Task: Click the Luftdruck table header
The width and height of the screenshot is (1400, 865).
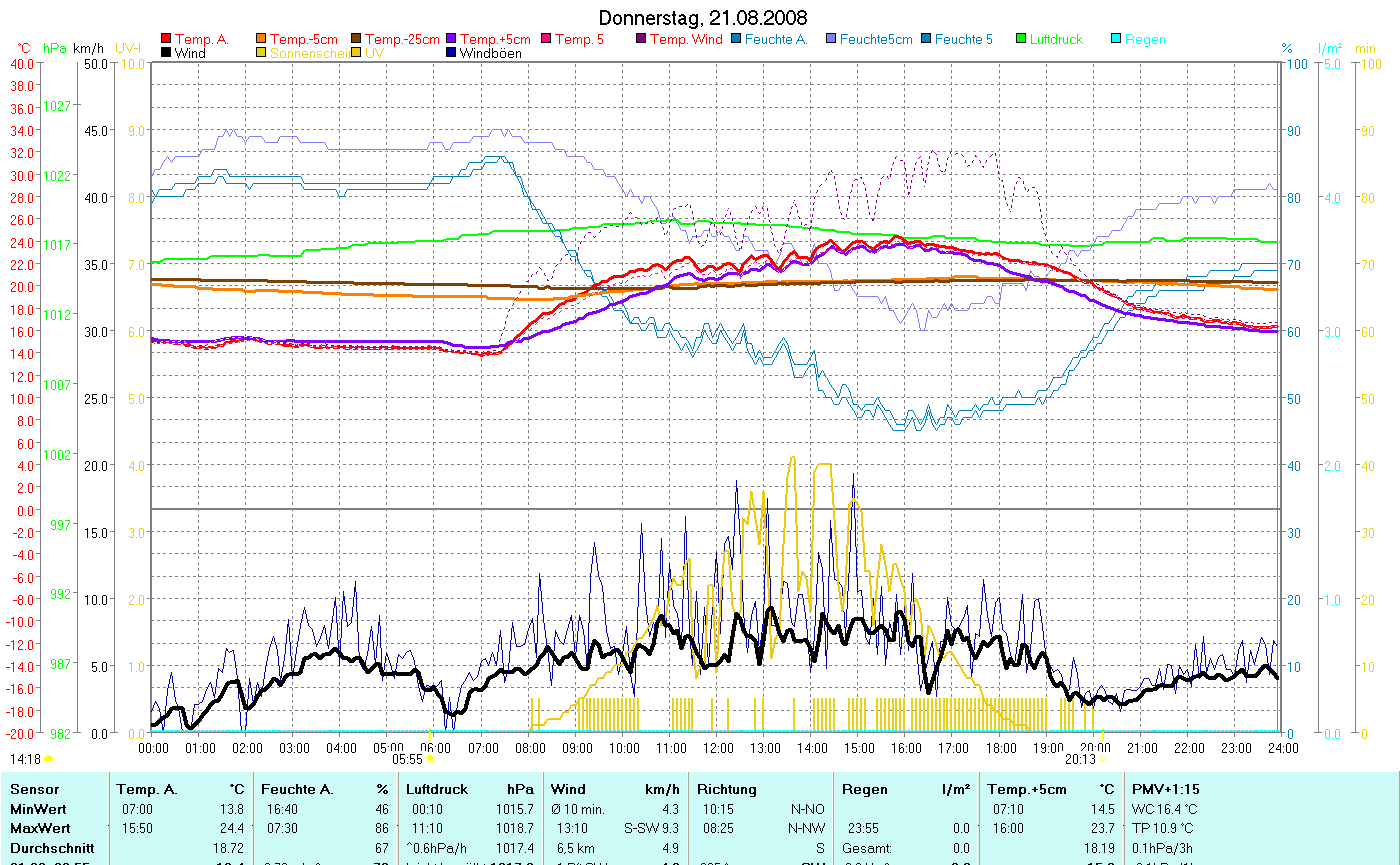Action: (437, 789)
